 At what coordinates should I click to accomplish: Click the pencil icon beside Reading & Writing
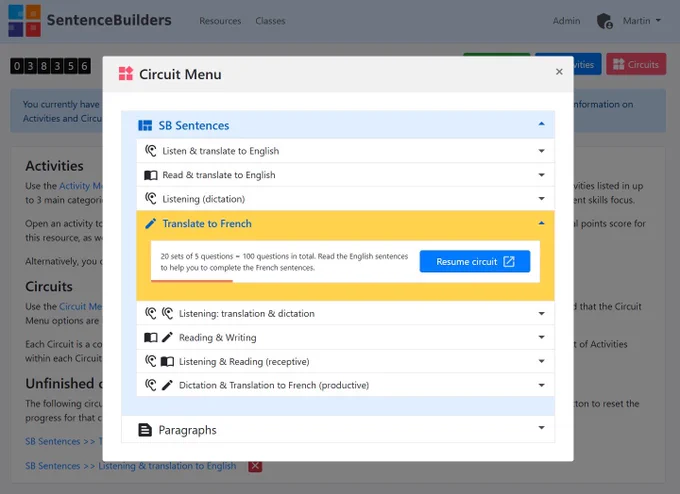167,337
